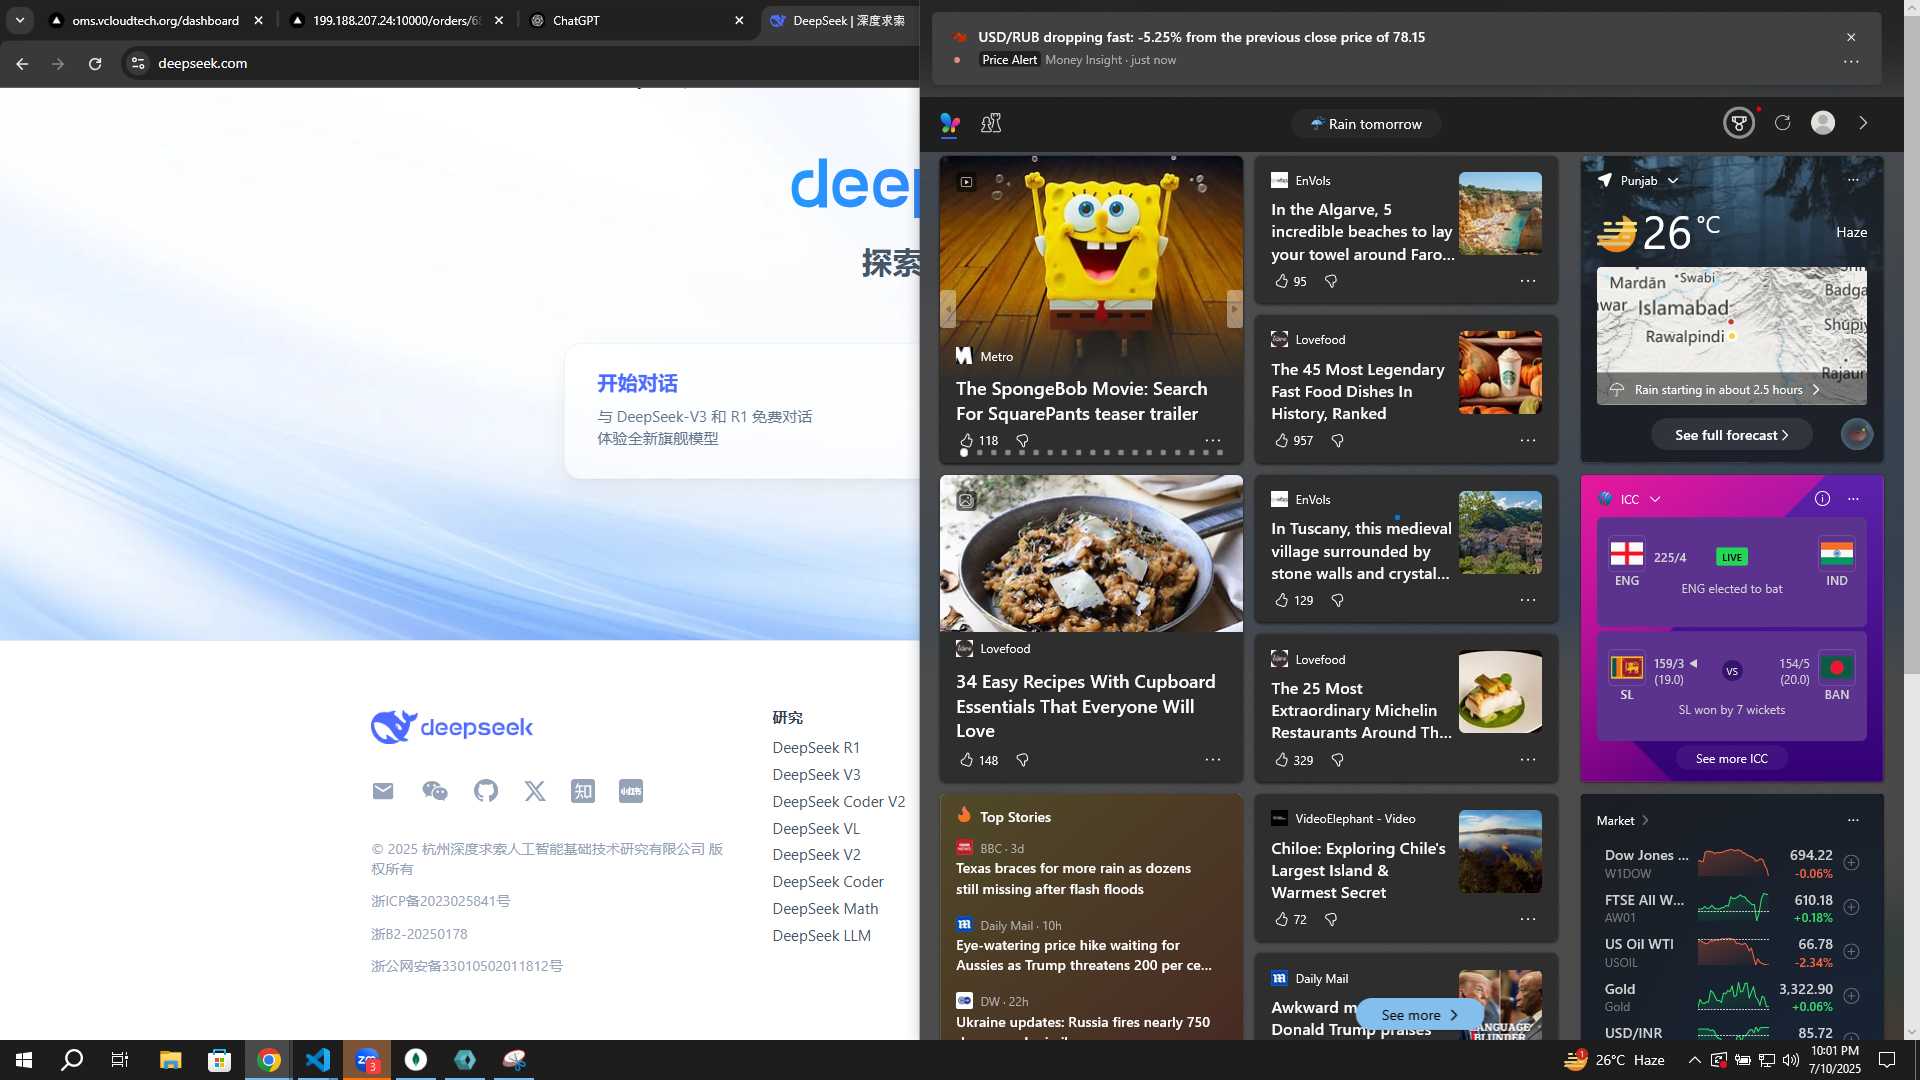Open the notification center icon
The height and width of the screenshot is (1080, 1920).
click(1887, 1060)
